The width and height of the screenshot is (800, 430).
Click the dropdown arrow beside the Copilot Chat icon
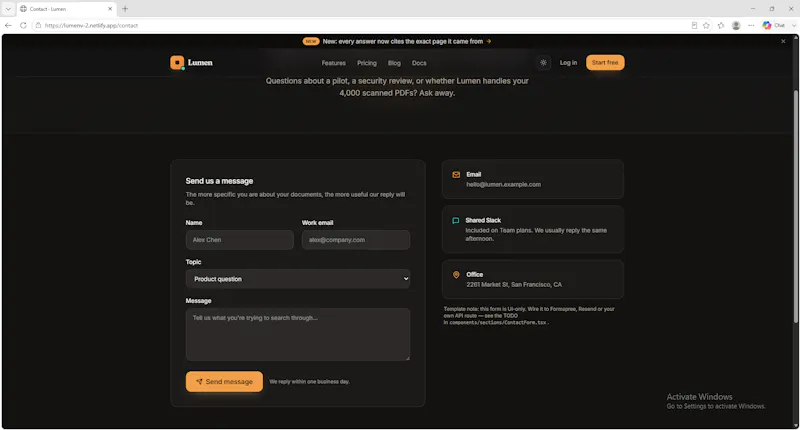point(794,25)
